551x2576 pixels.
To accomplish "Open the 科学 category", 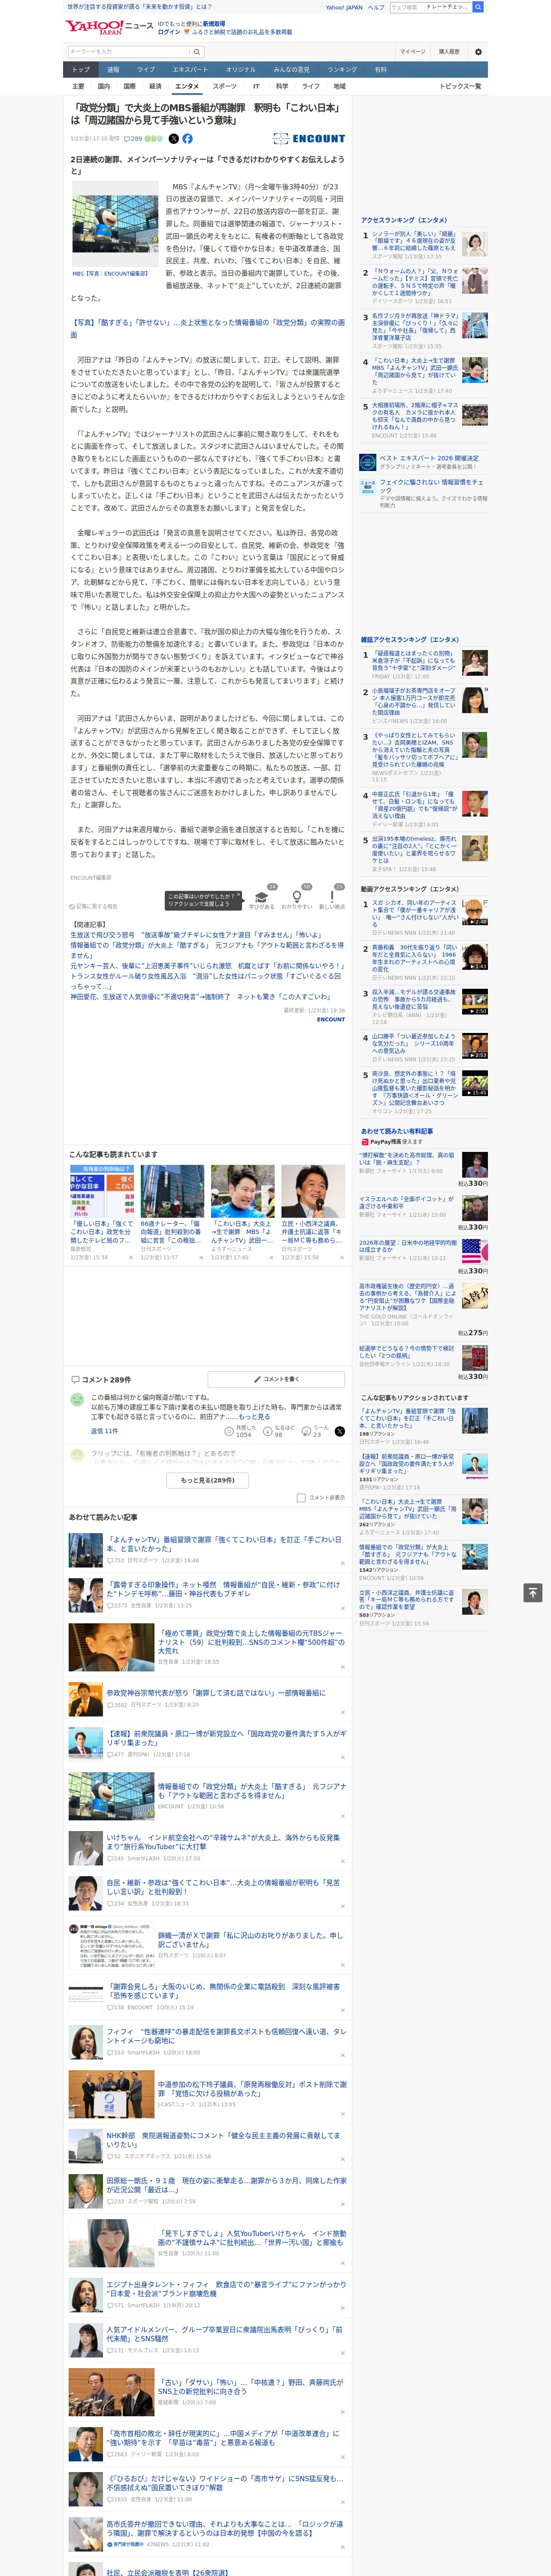I will point(282,86).
